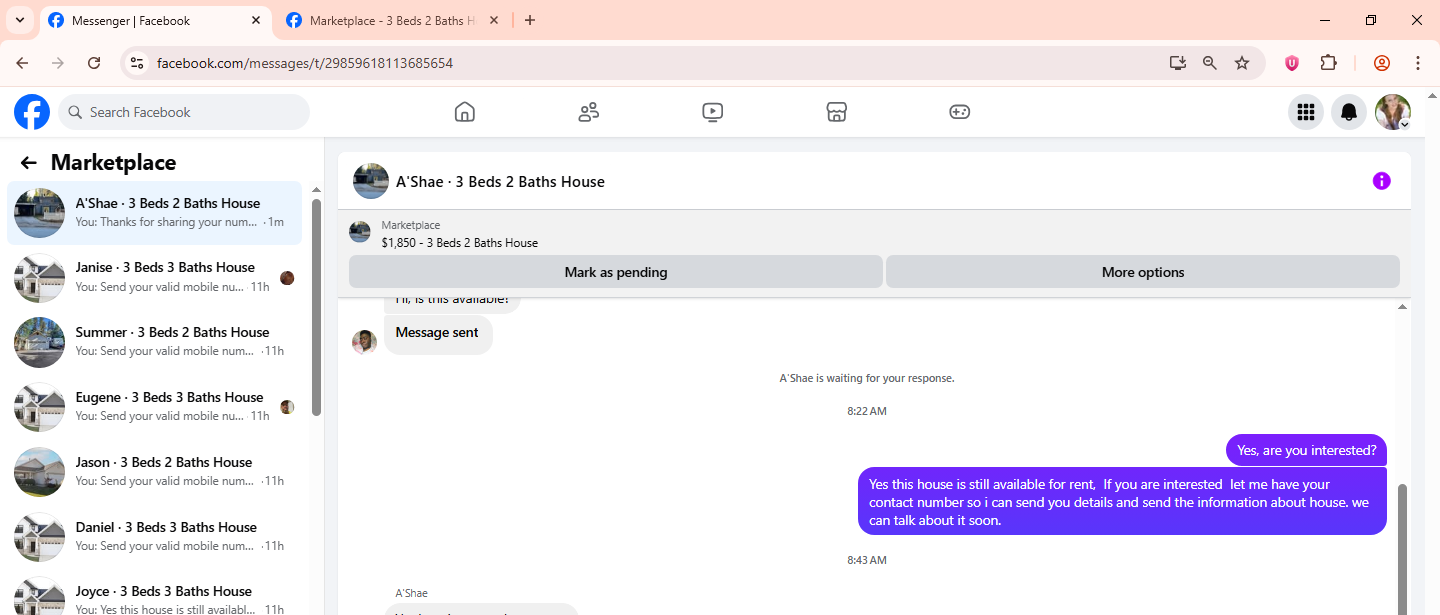Open Summer · 3 Beds 2 Baths House conversation
This screenshot has height=615, width=1440.
tap(154, 342)
